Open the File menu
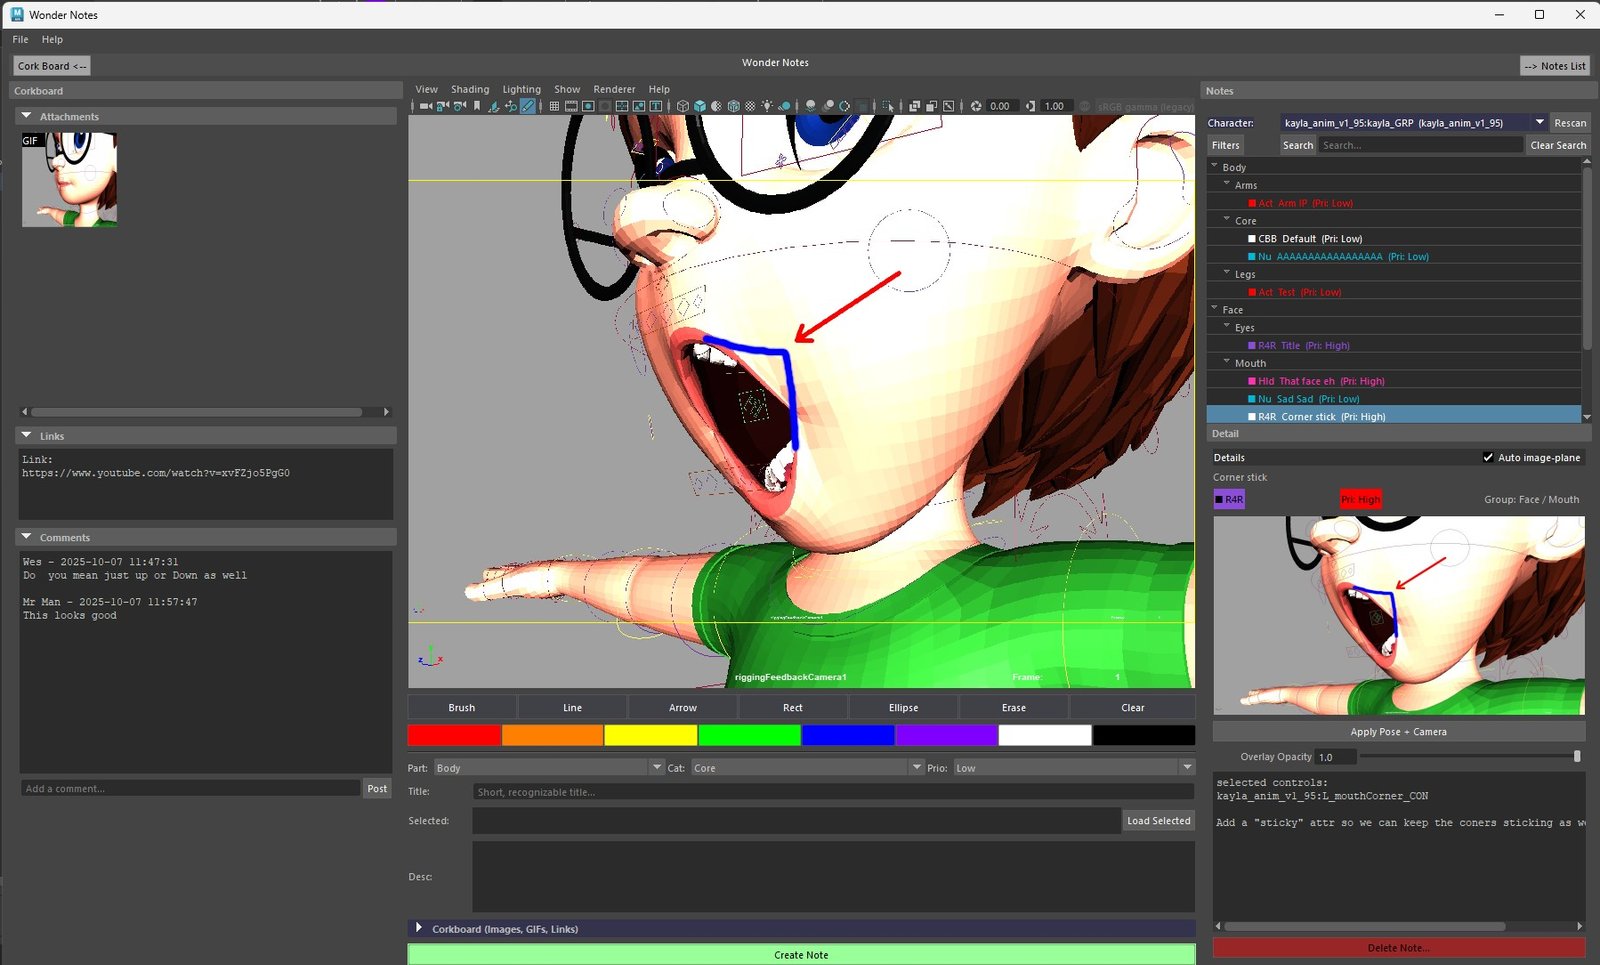Screen dimensions: 1600x965 click(19, 39)
